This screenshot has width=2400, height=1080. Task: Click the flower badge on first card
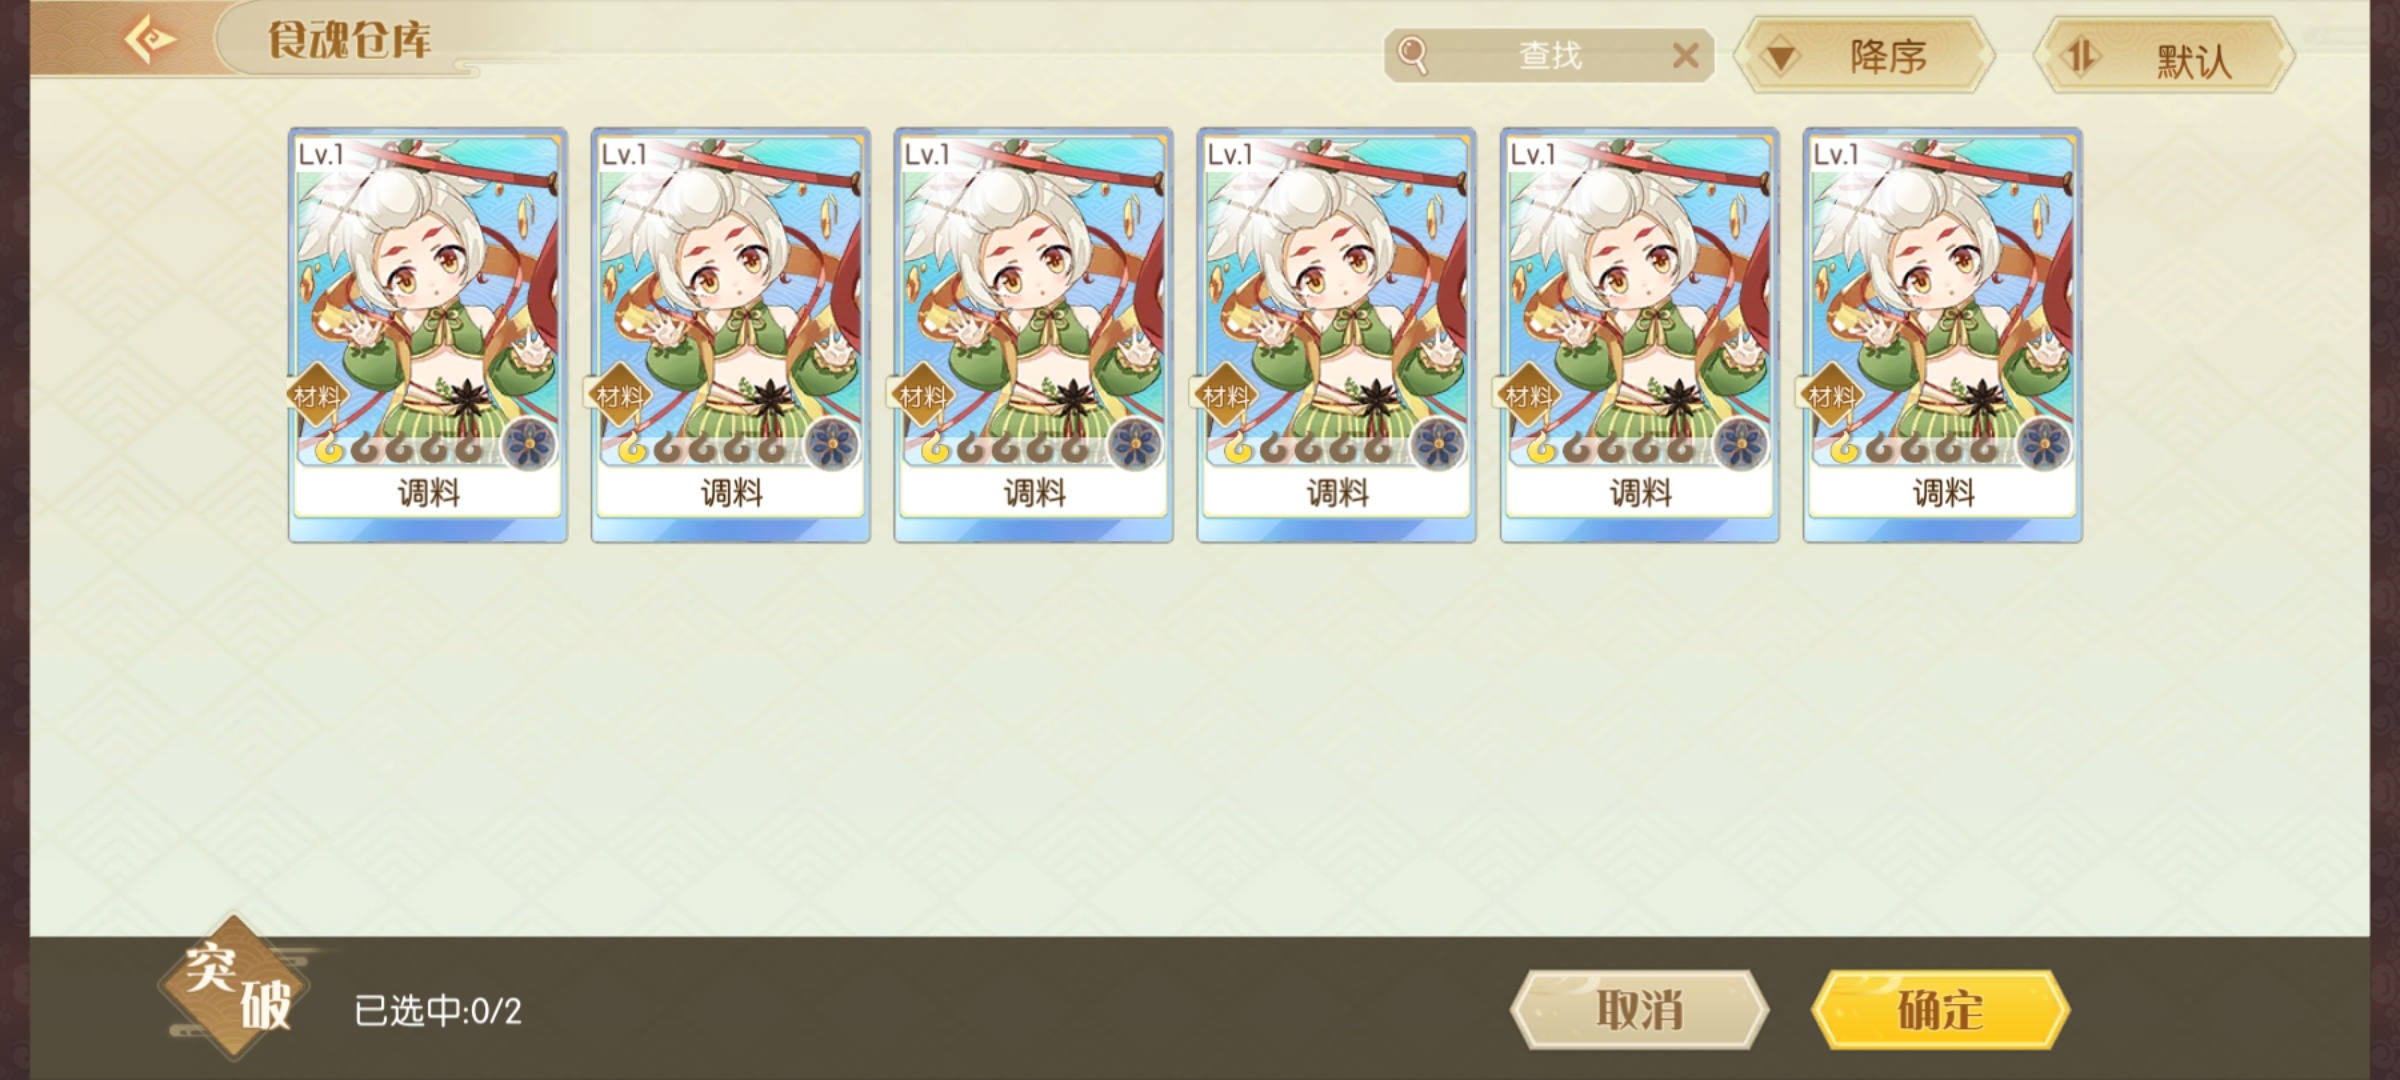[529, 445]
